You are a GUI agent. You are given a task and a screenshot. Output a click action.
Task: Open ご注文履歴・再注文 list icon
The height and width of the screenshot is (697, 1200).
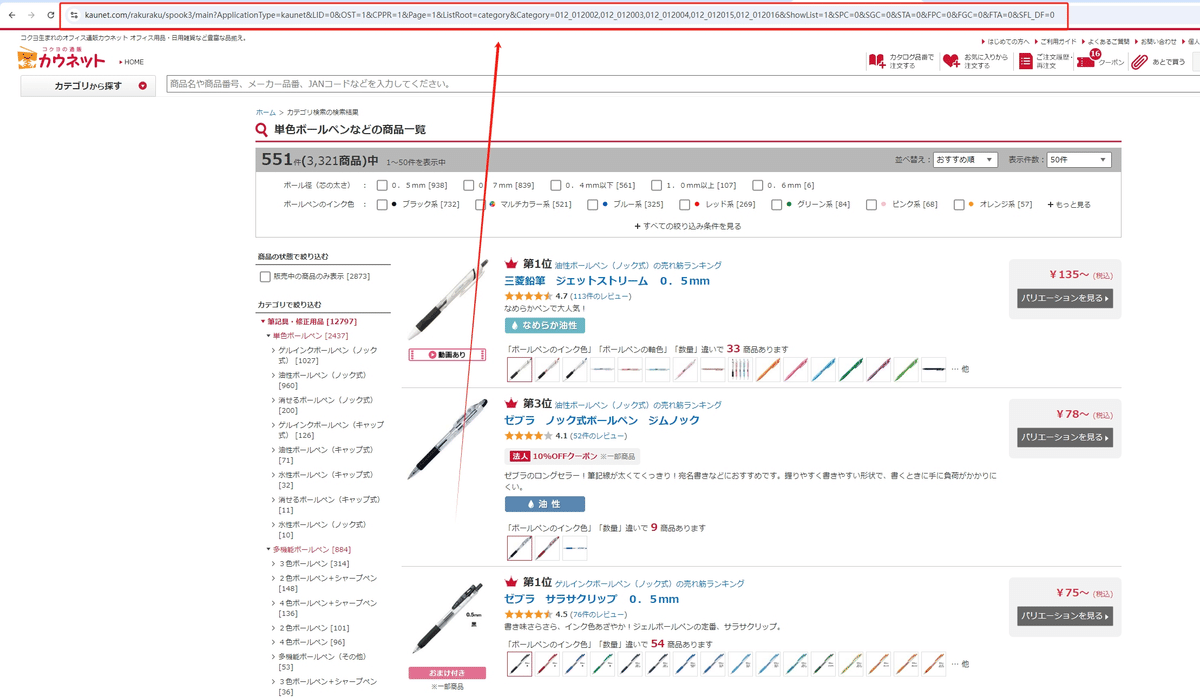(1026, 62)
